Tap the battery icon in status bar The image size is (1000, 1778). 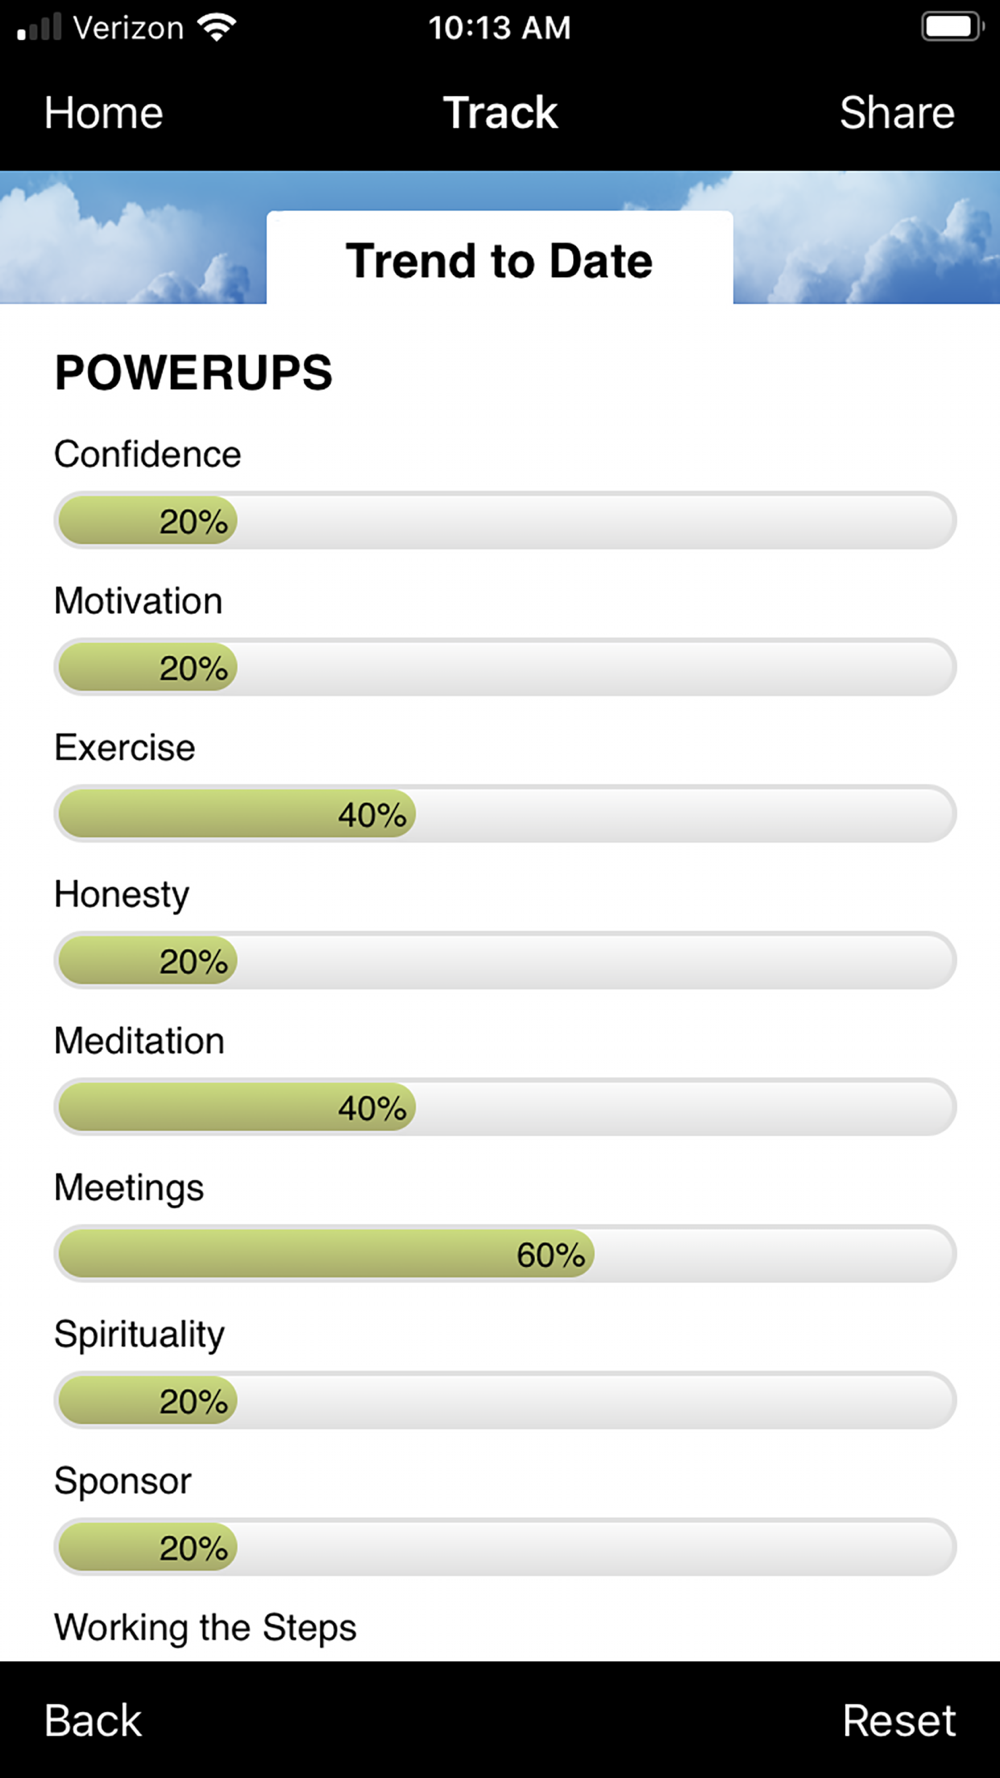[x=952, y=27]
